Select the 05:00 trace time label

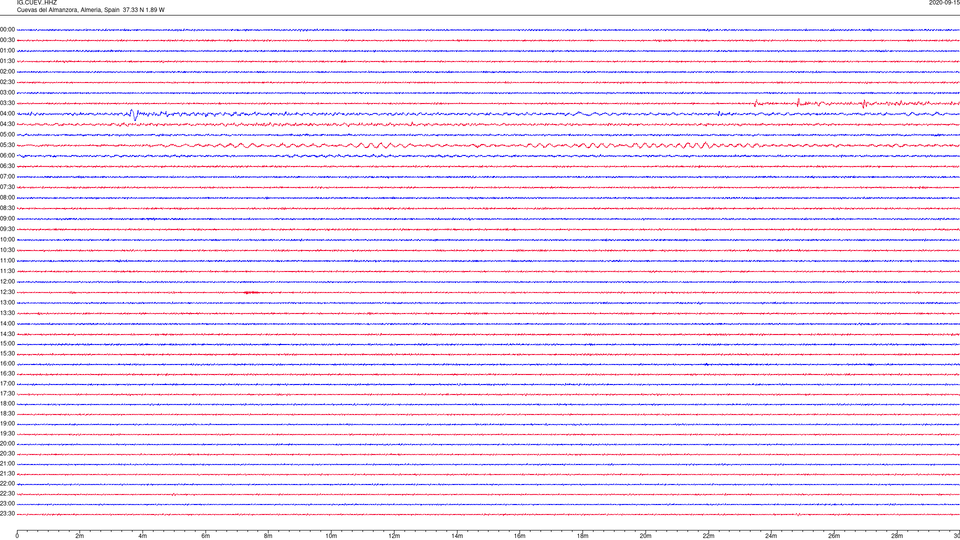7,135
